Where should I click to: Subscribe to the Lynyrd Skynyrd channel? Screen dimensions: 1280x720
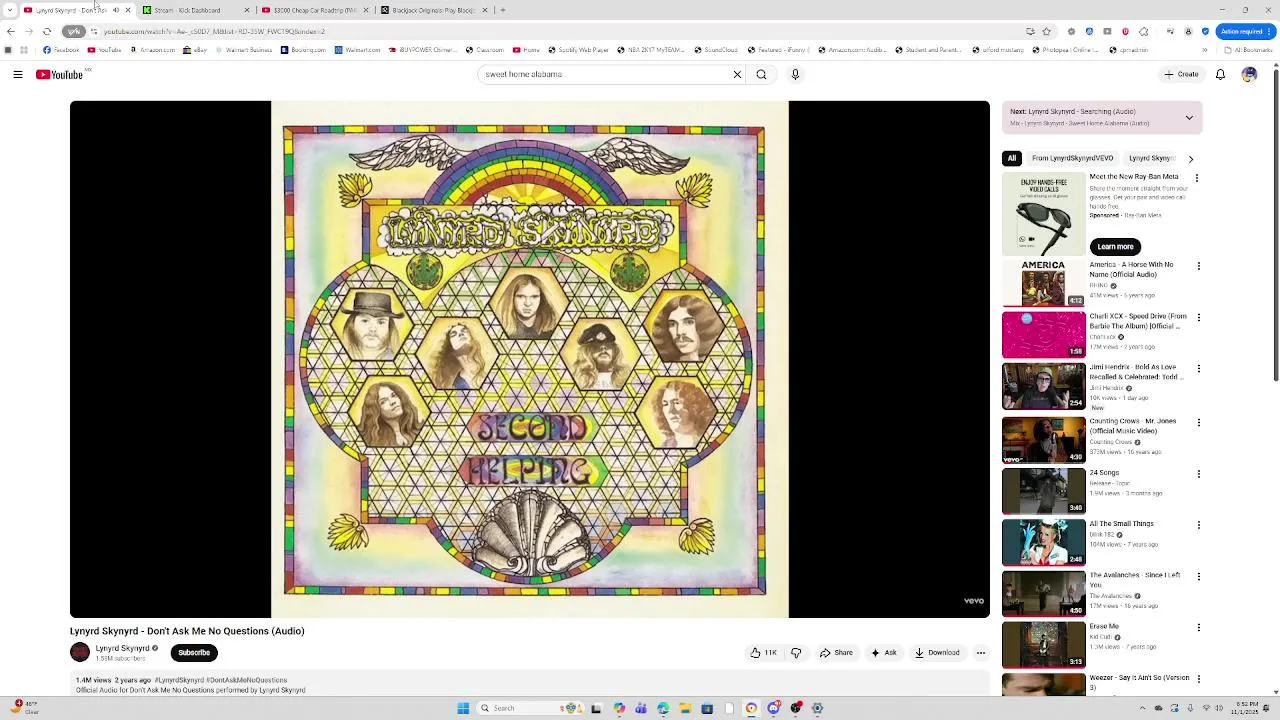194,653
